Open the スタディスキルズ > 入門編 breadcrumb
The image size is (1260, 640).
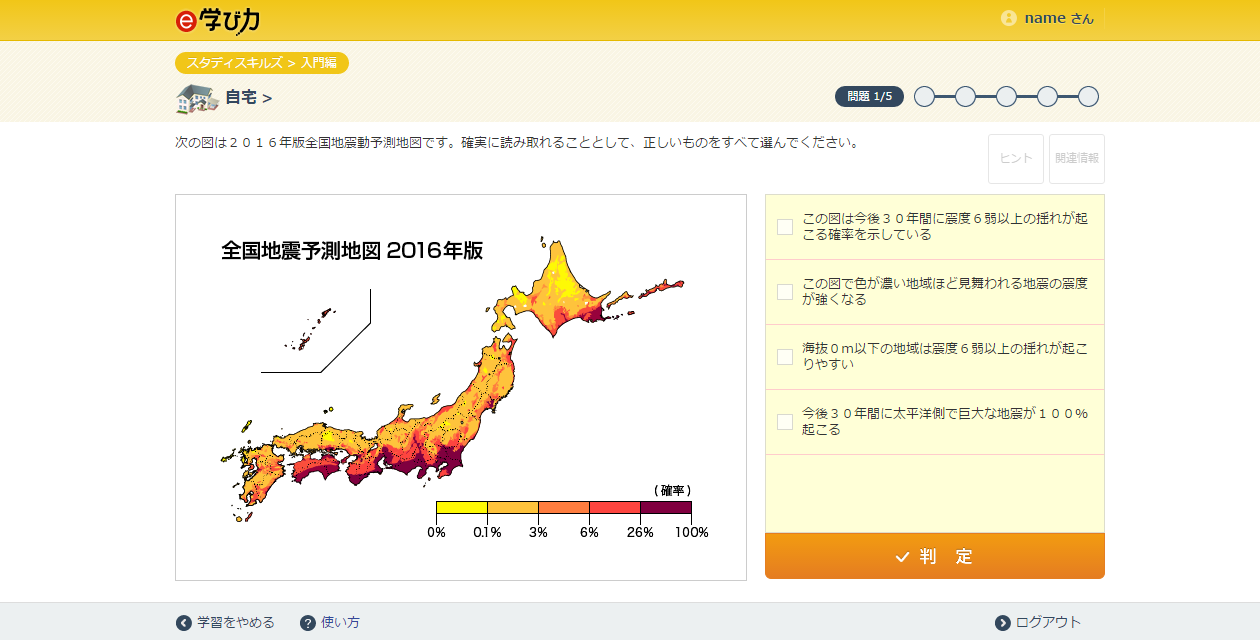pyautogui.click(x=261, y=63)
